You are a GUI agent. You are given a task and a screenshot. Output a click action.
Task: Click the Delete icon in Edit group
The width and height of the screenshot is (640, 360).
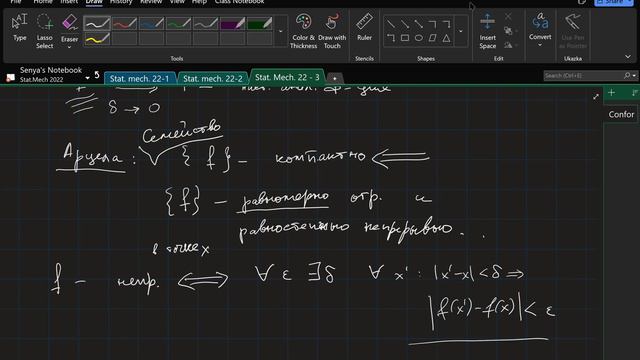508,17
